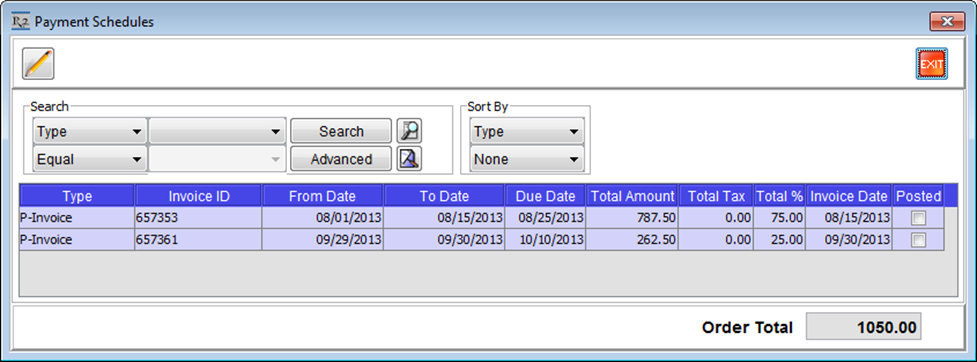Close the Payment Schedules window
This screenshot has width=977, height=362.
[947, 22]
